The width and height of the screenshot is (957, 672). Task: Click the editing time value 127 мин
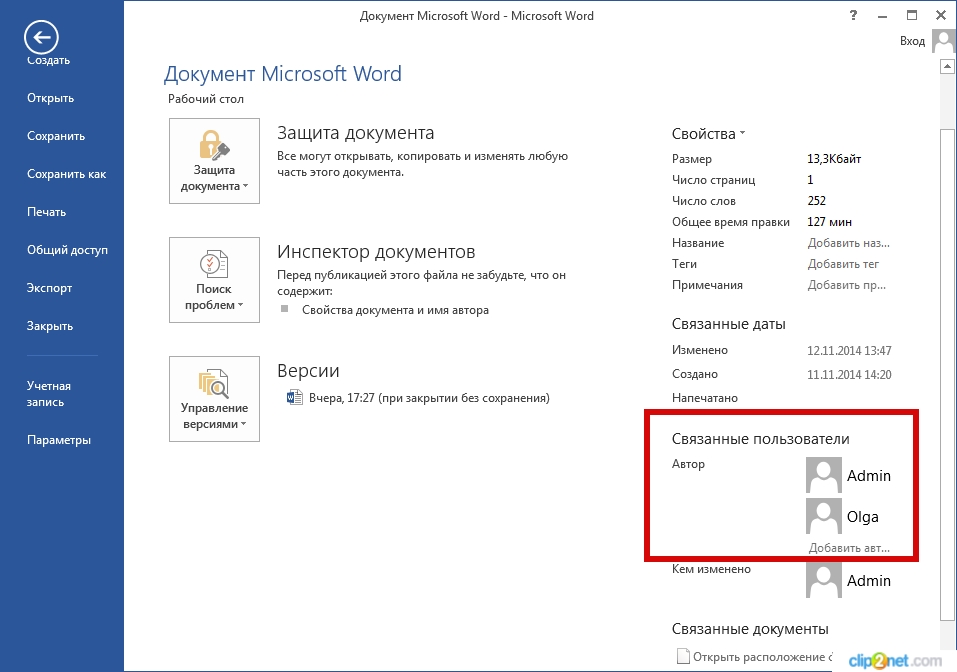click(x=829, y=222)
